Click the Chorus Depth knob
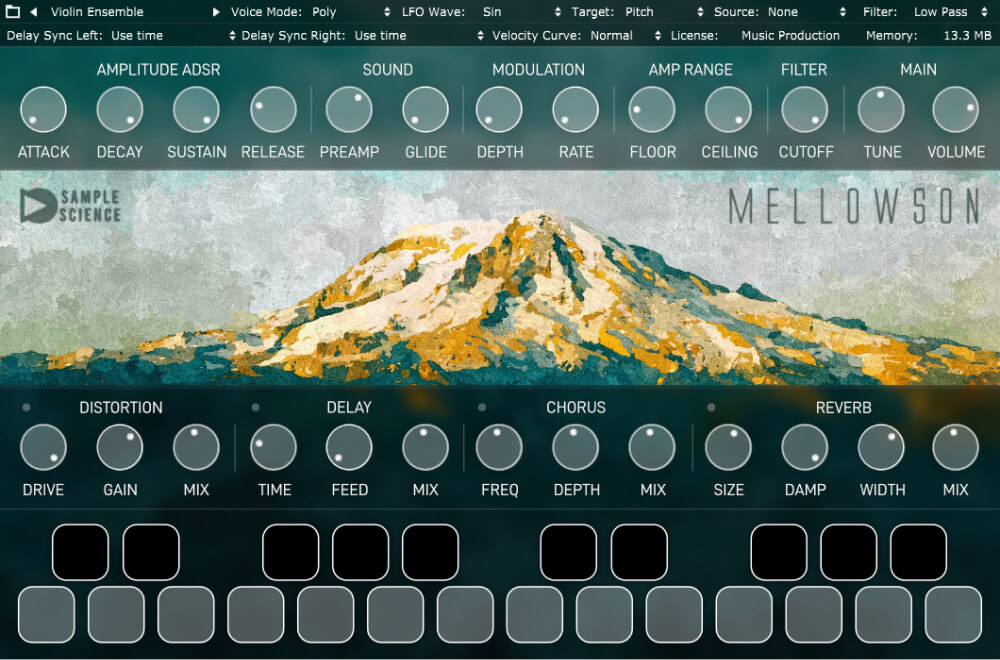The image size is (1000, 660). click(575, 448)
